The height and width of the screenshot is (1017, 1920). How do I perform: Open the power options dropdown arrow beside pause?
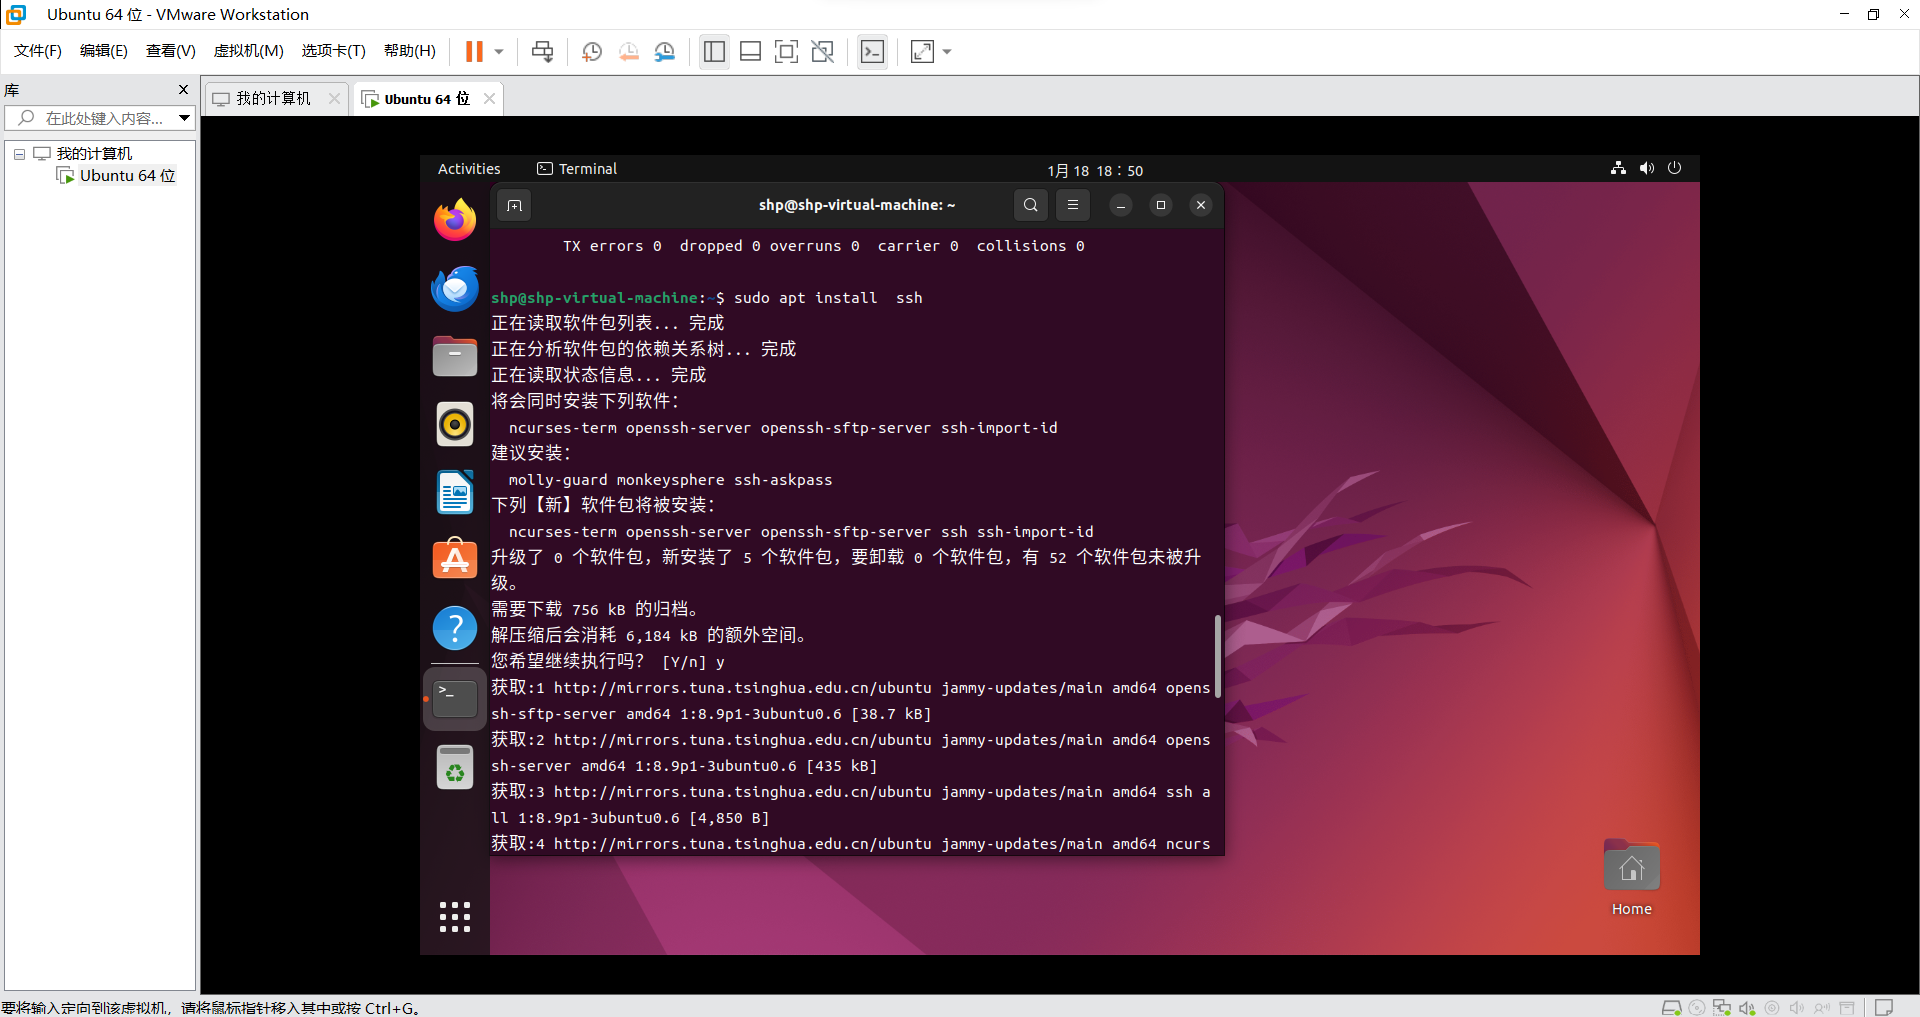(x=499, y=51)
